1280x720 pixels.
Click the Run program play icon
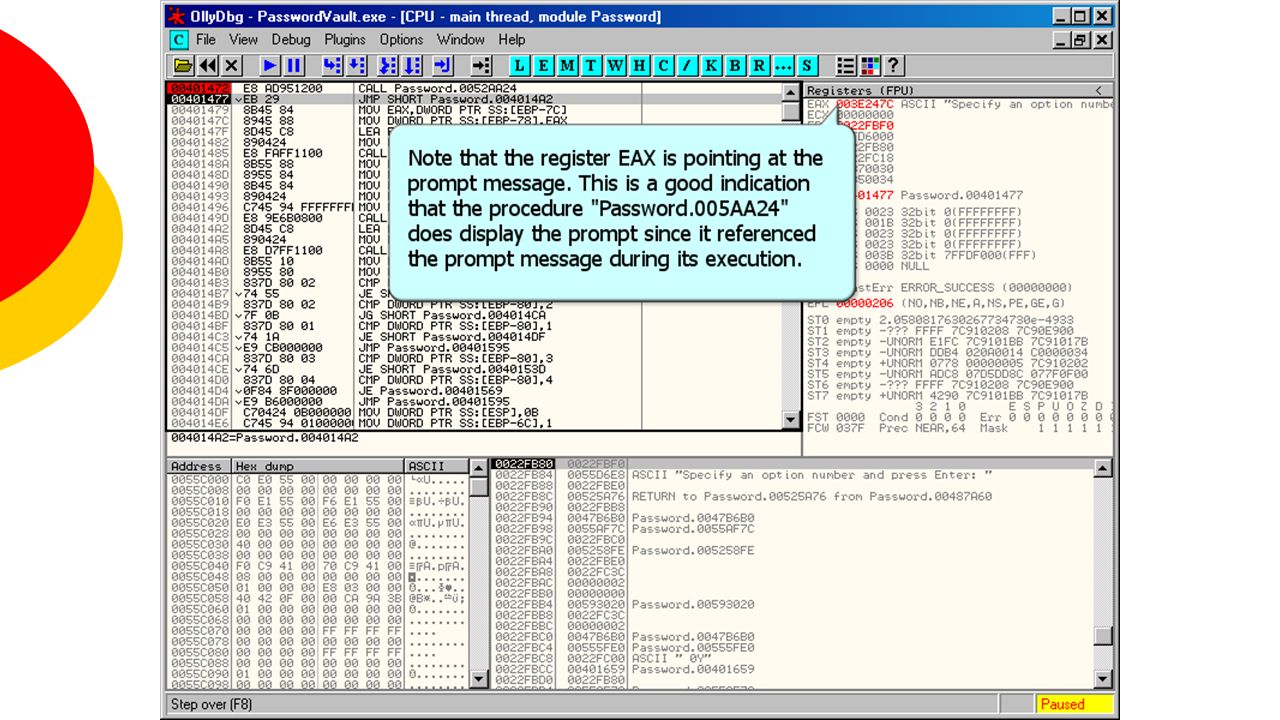[270, 66]
